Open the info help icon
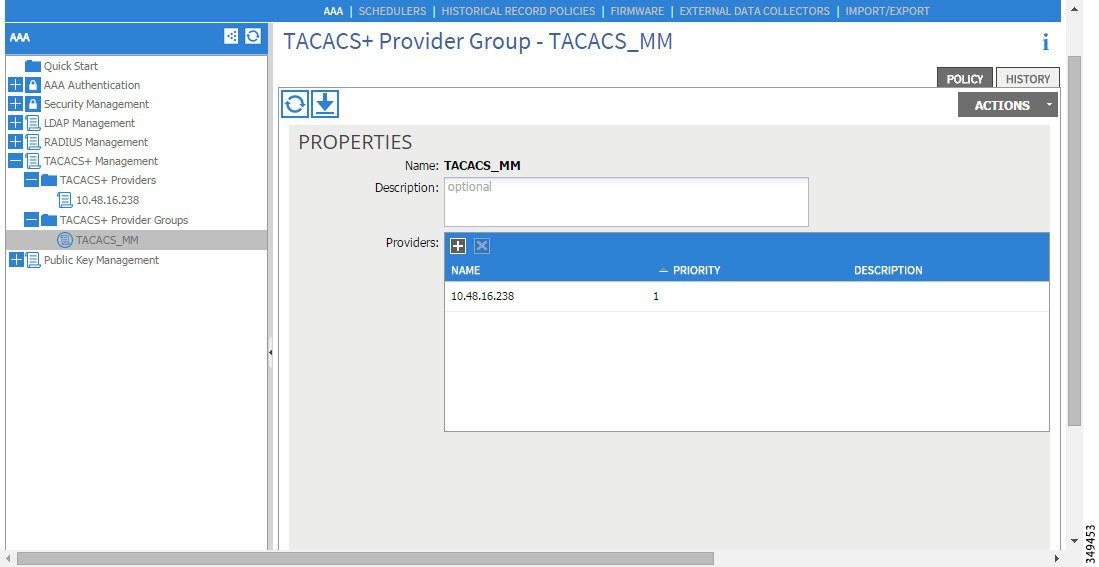This screenshot has height=567, width=1099. click(x=1046, y=42)
